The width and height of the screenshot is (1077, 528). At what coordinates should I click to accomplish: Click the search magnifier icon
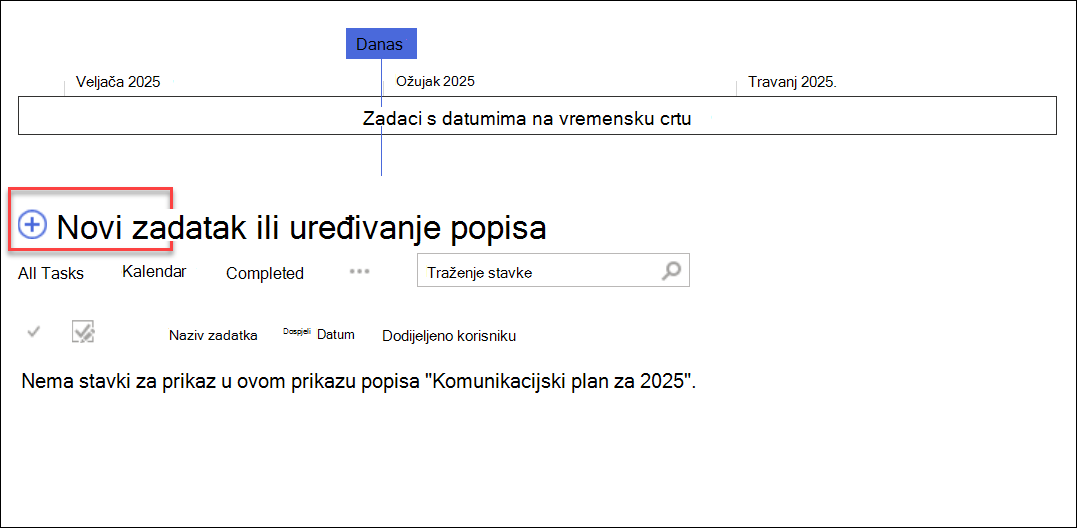coord(671,271)
